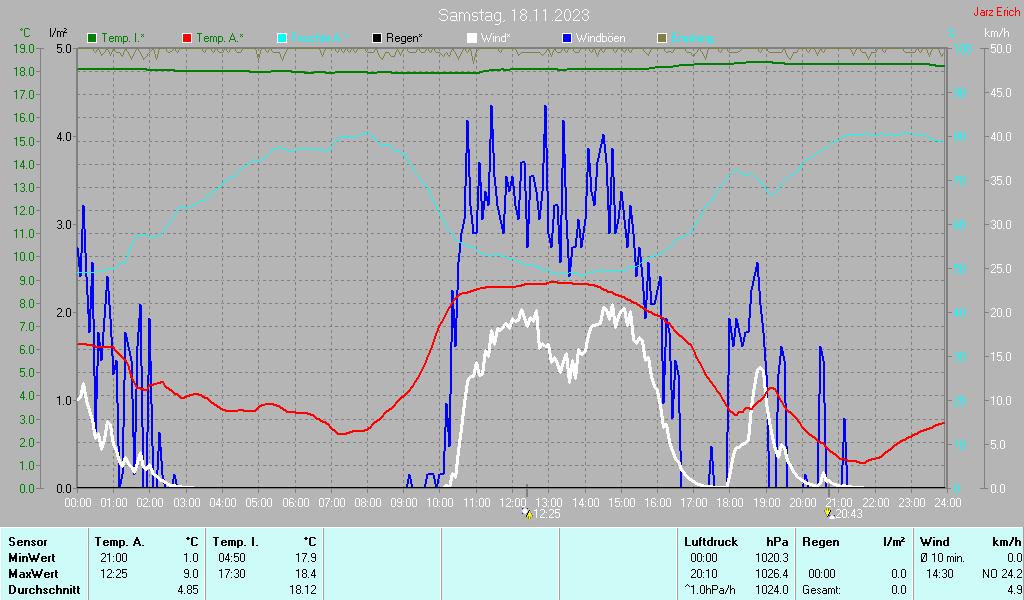Image resolution: width=1024 pixels, height=600 pixels.
Task: Click the 'km/h' axis unit label at top right
Action: [x=997, y=33]
